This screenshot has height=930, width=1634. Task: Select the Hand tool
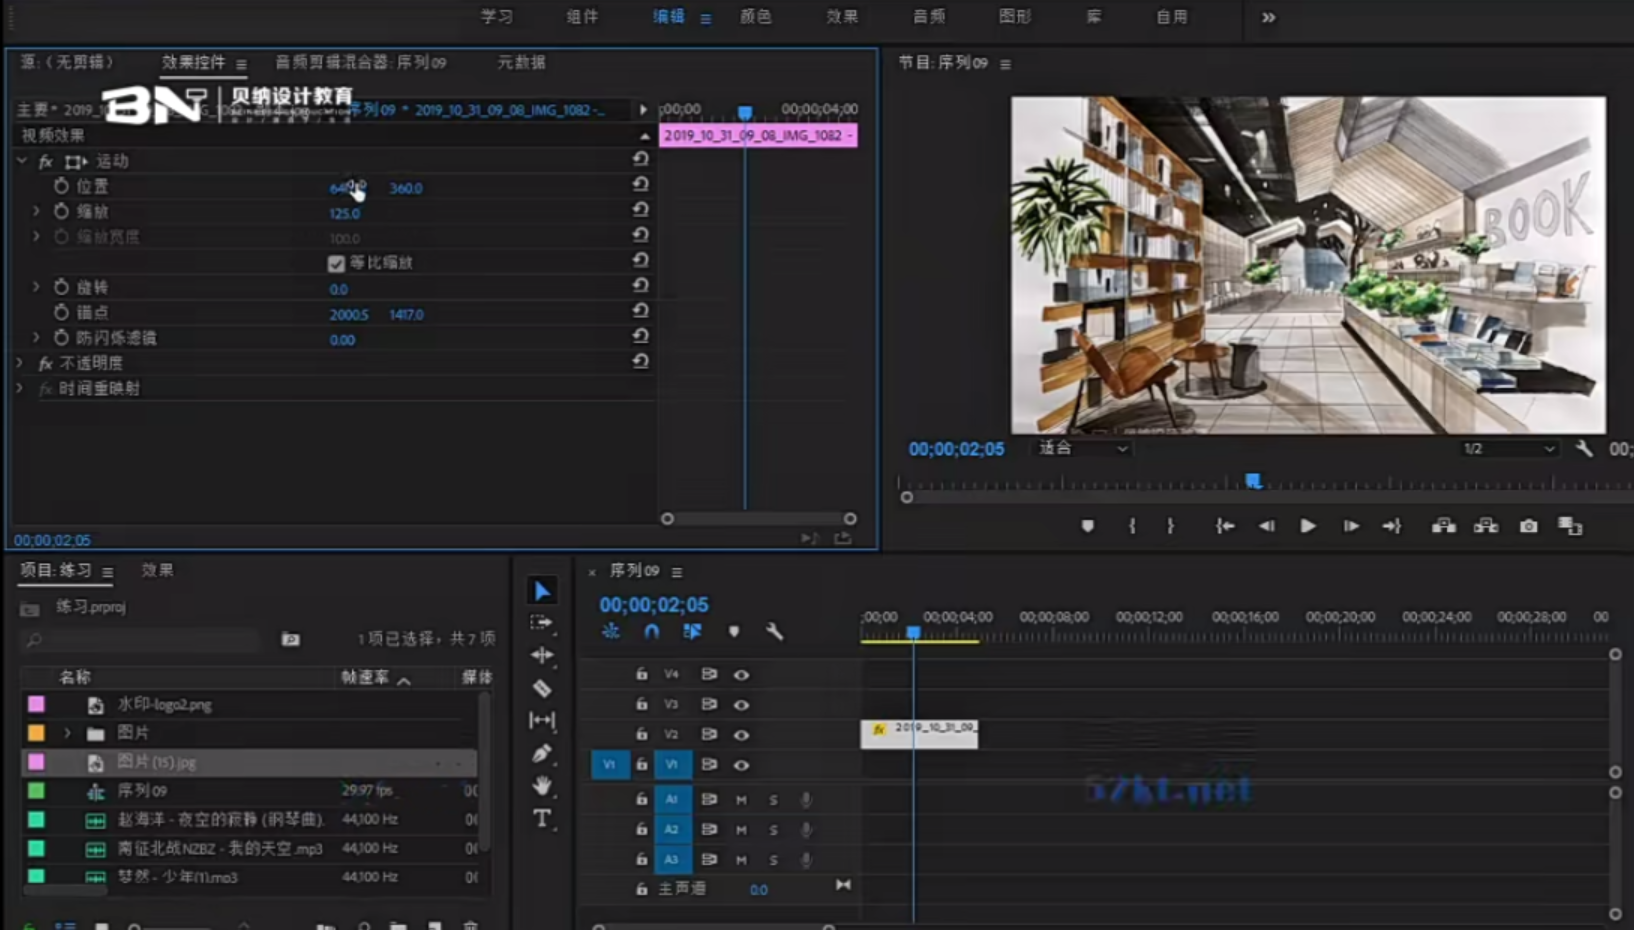541,785
